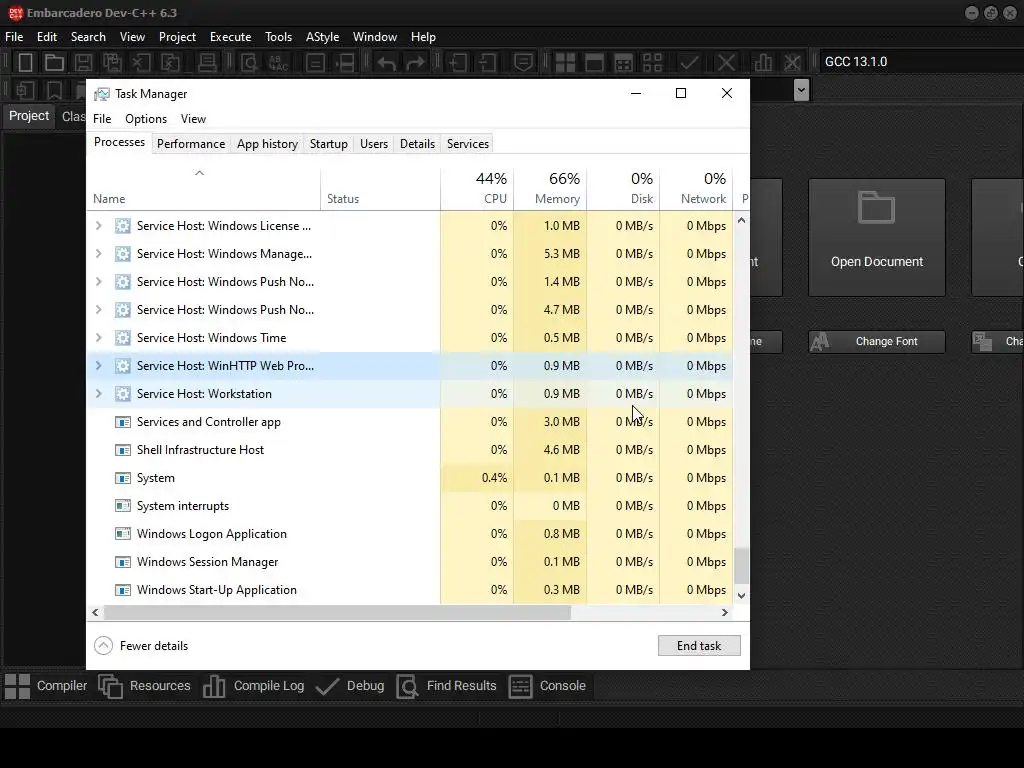Click the Find magnifier icon in Dev-C++ toolbar
The height and width of the screenshot is (768, 1024).
coord(249,63)
